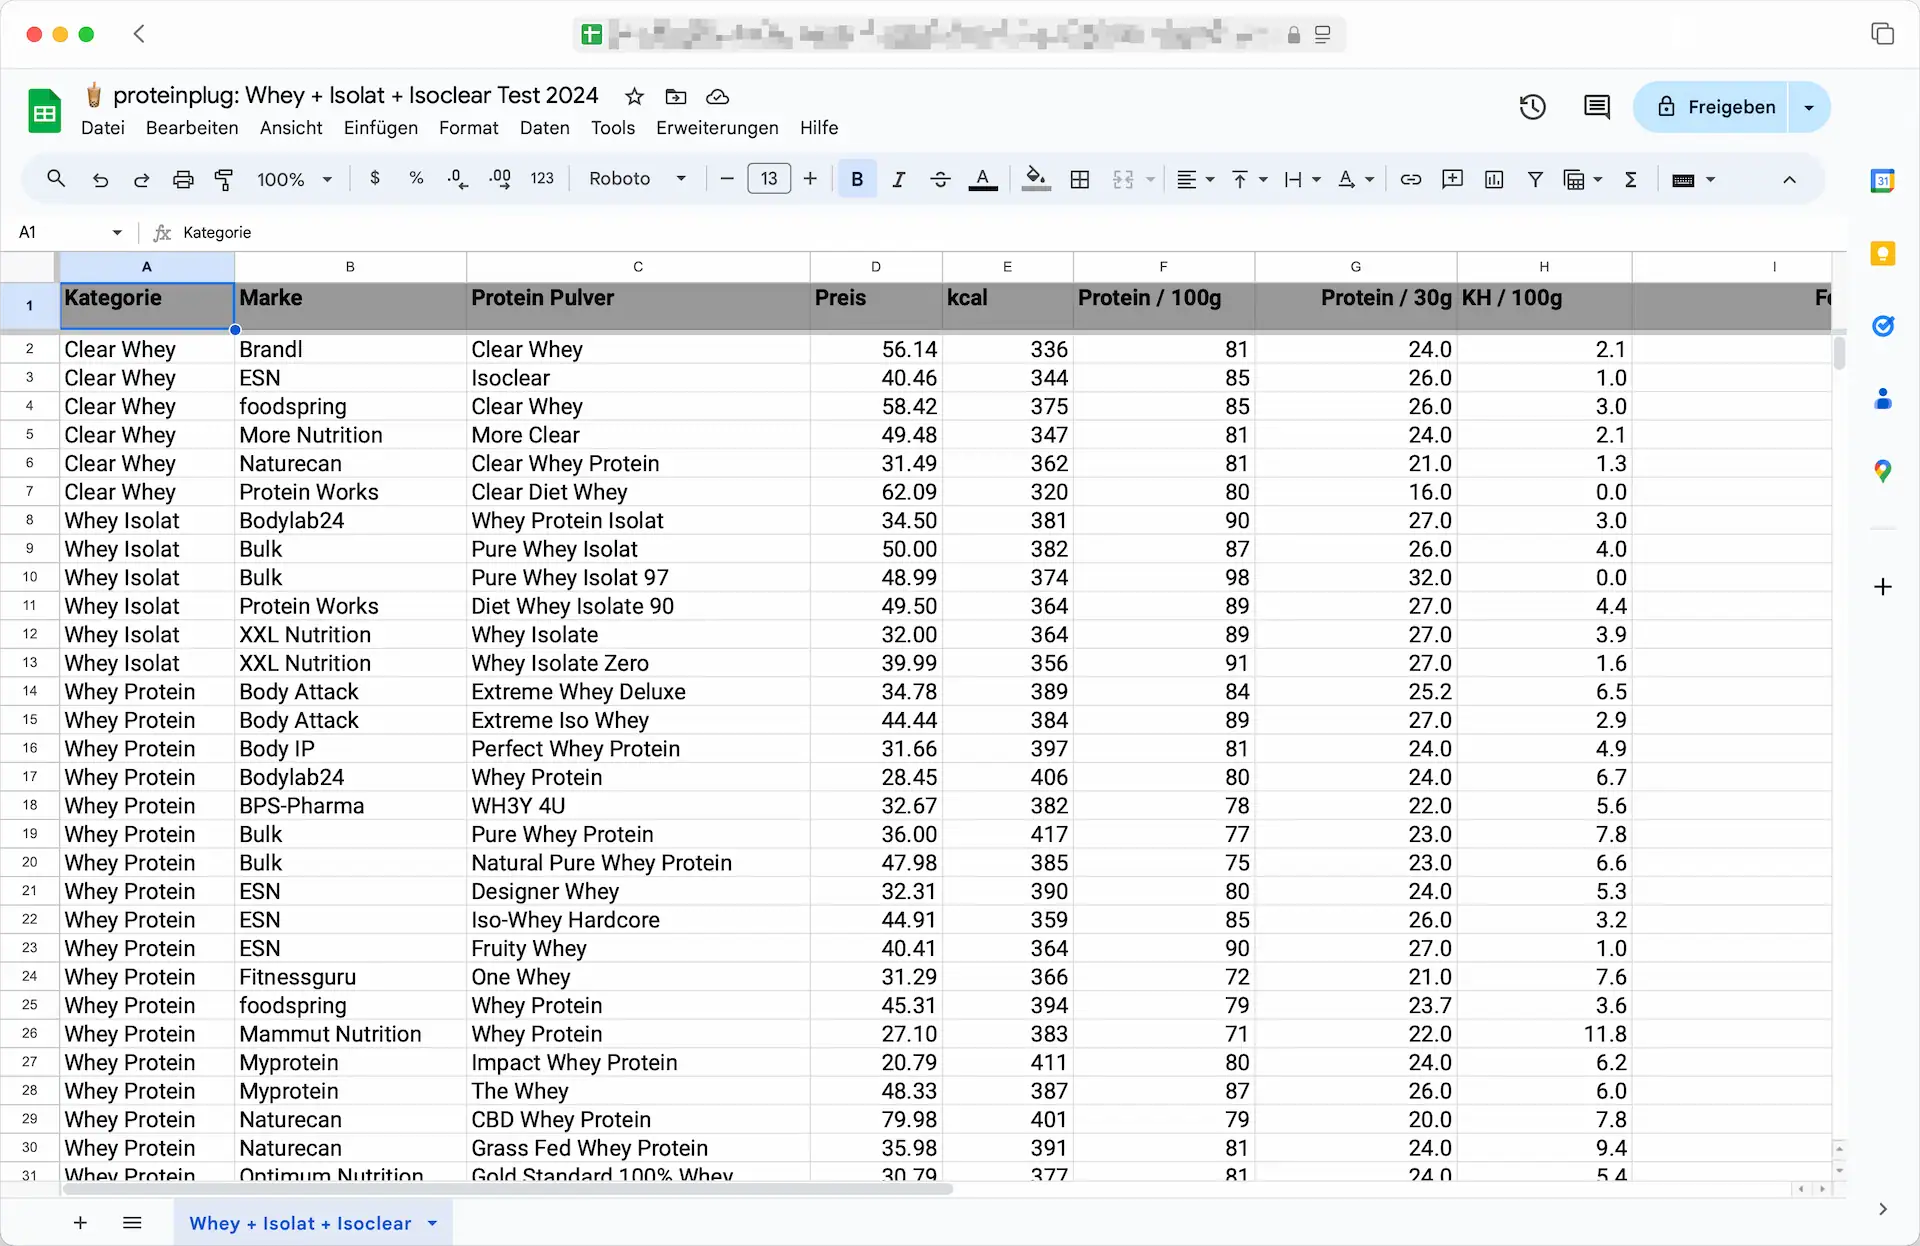Click the add new sheet button

pos(78,1222)
